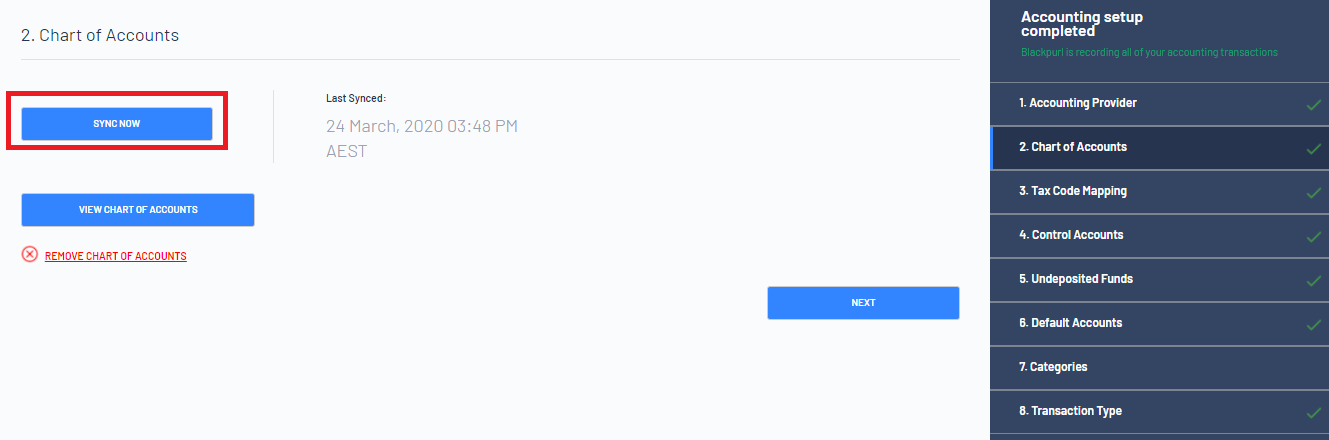Screen dimensions: 1329x440
Task: Click checkmark icon beside Tax Code Mapping
Action: pyautogui.click(x=1314, y=192)
